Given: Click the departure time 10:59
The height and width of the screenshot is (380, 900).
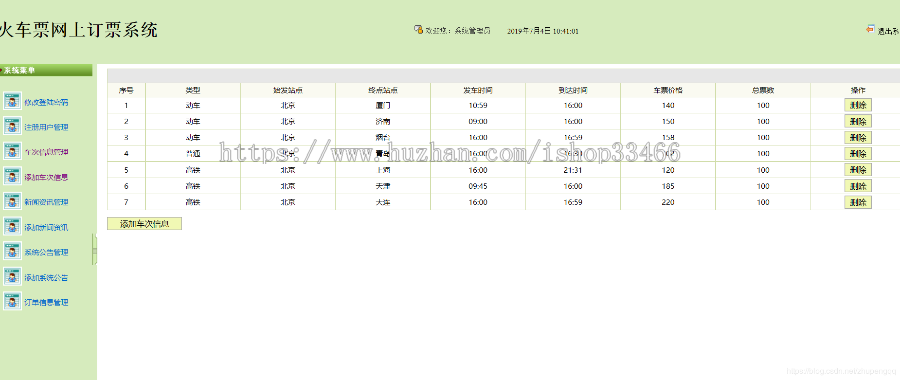Looking at the screenshot, I should tap(478, 106).
